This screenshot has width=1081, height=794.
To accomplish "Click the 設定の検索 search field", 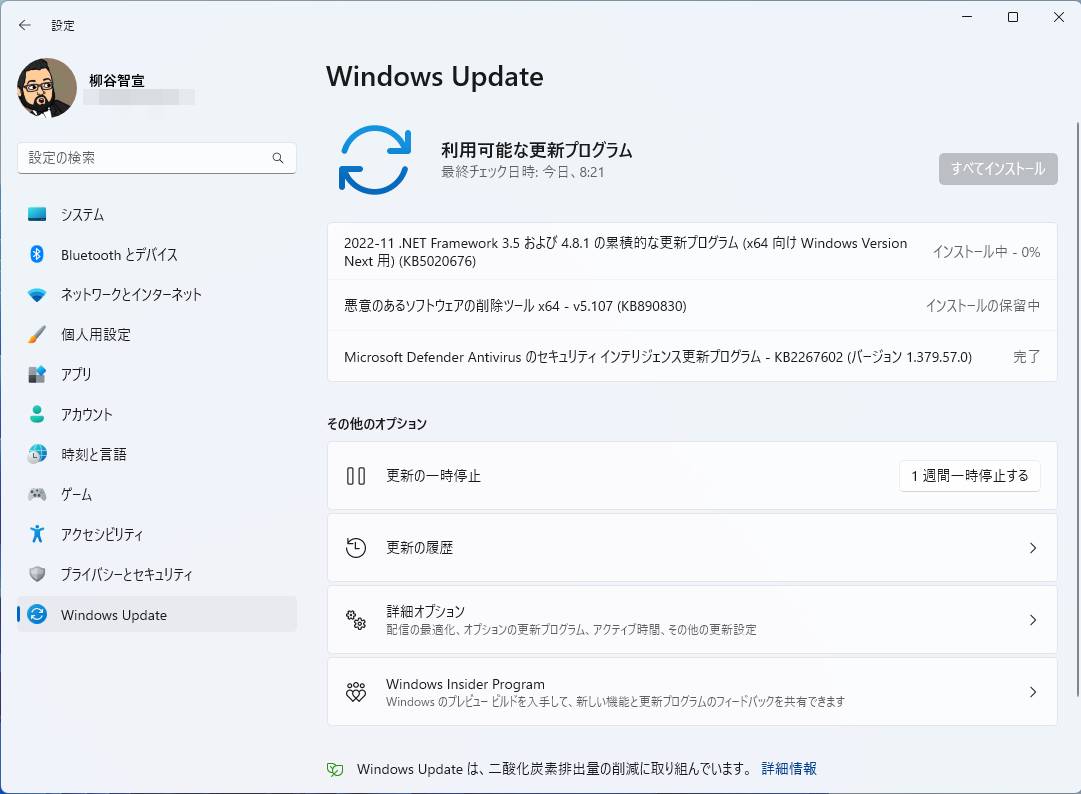I will pos(156,158).
